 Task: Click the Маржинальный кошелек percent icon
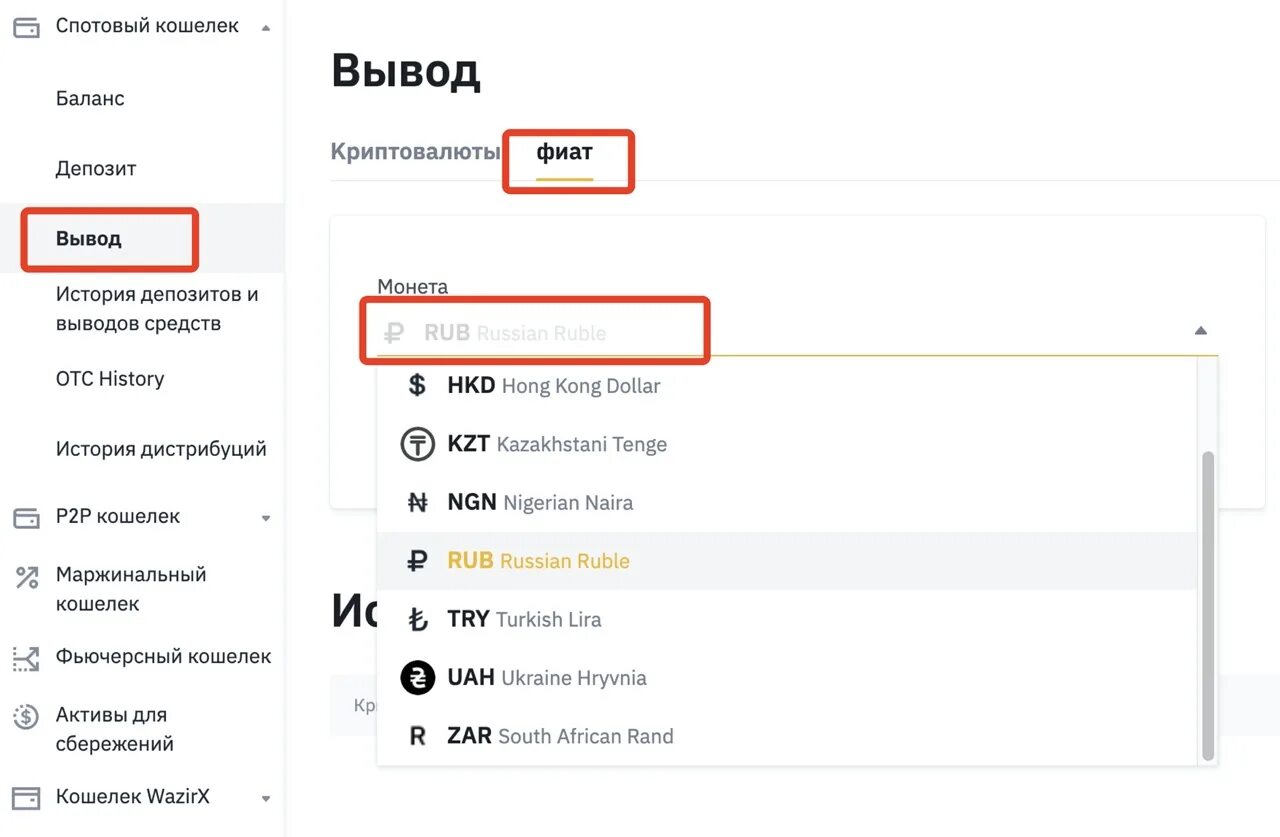point(26,577)
